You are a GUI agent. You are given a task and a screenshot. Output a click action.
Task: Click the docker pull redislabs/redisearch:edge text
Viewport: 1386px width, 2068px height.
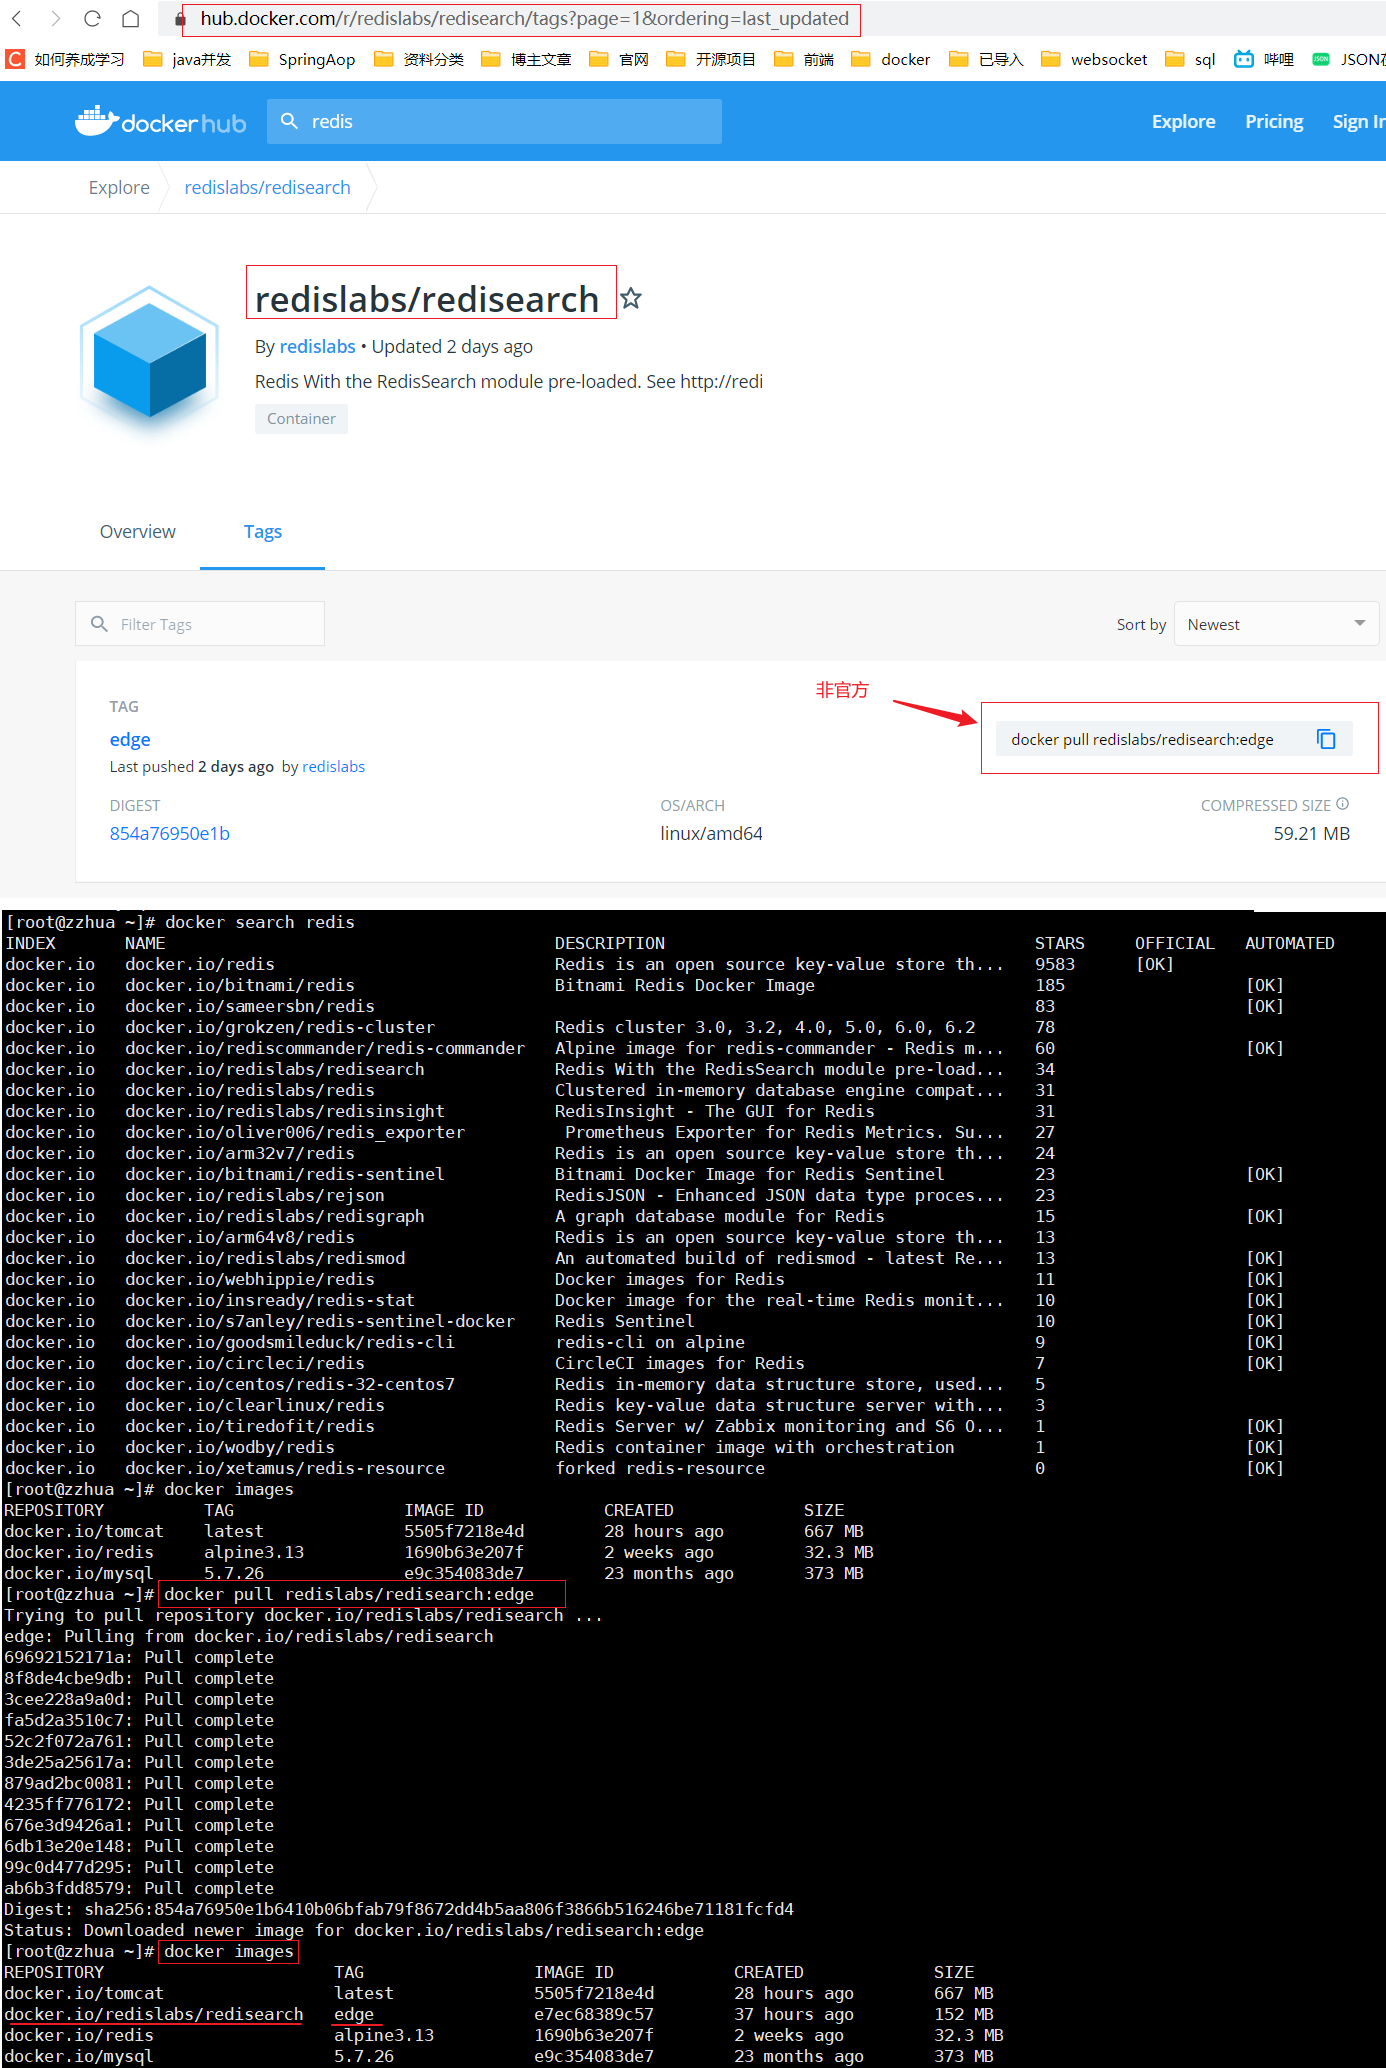click(1142, 739)
